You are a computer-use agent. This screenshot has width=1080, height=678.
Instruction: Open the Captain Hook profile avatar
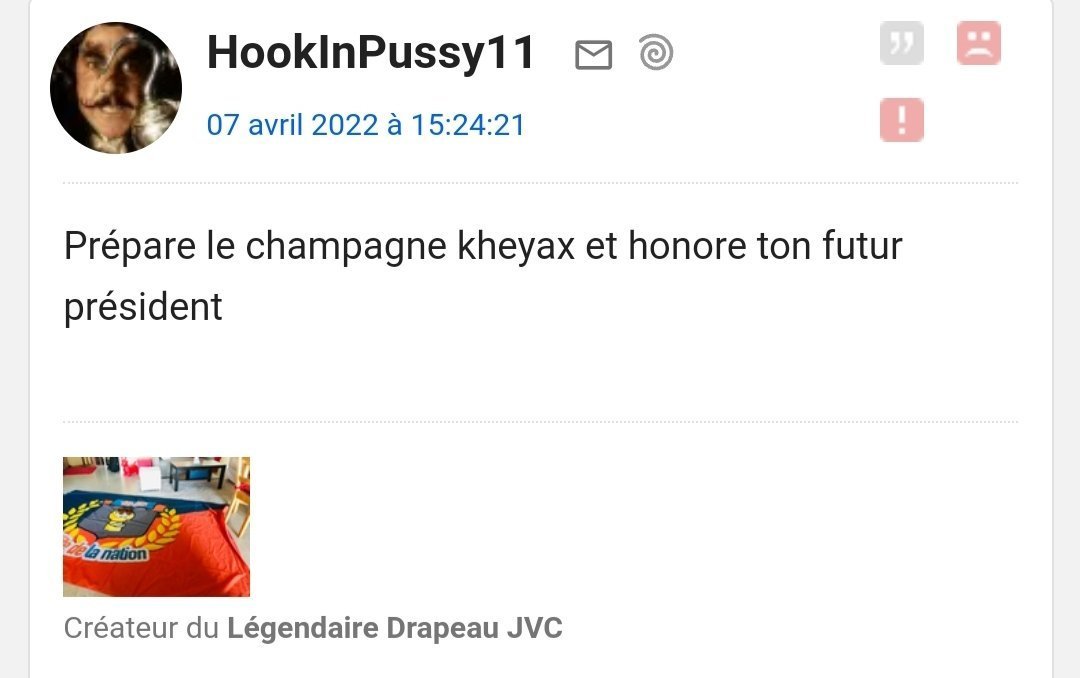pyautogui.click(x=116, y=88)
